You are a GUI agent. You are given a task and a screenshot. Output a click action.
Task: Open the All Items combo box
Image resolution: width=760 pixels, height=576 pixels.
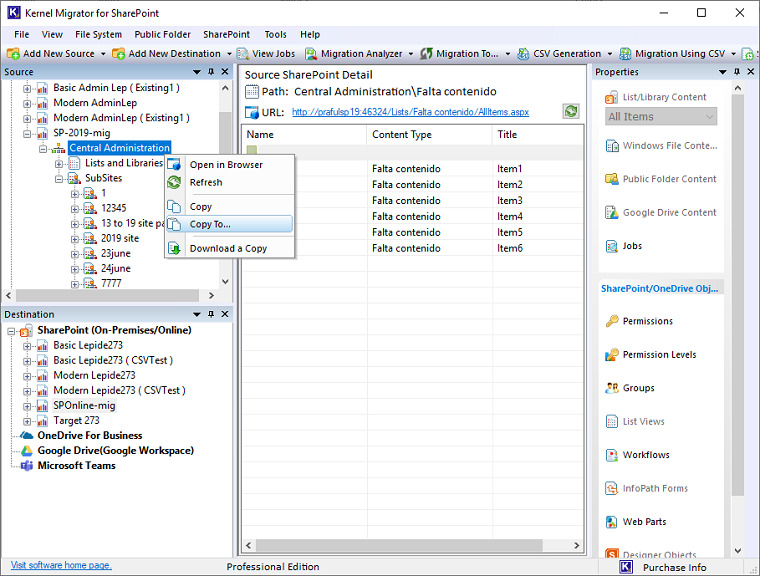(x=661, y=117)
